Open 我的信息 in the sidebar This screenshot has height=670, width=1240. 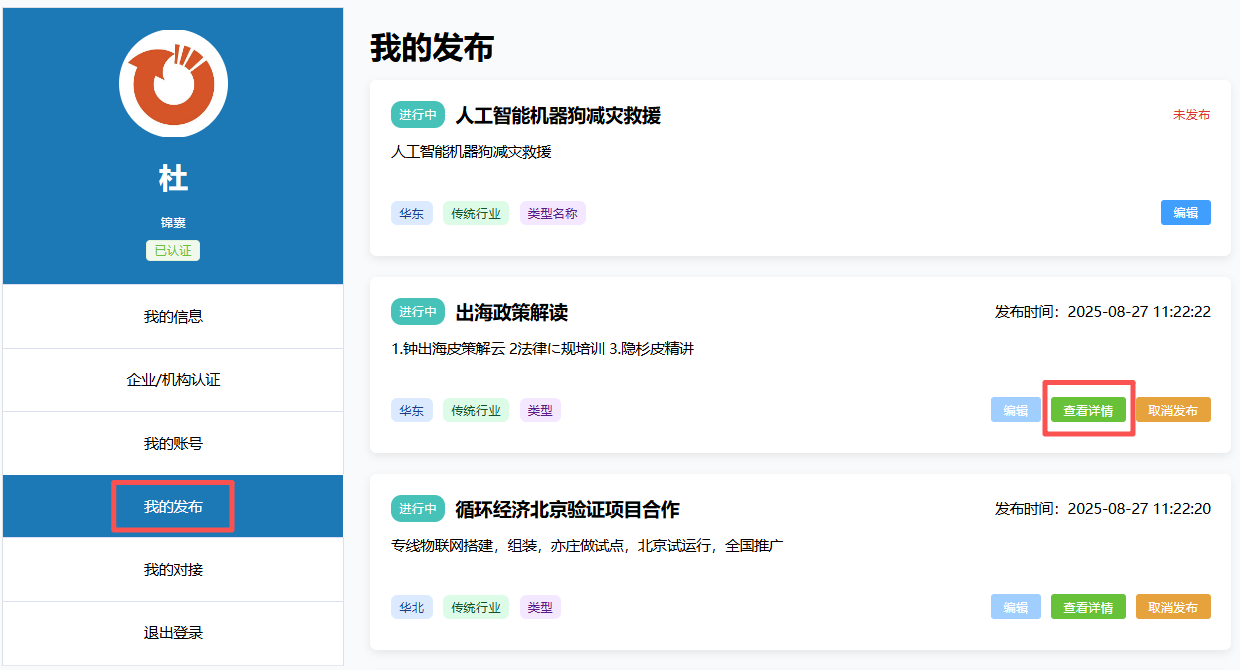point(173,317)
